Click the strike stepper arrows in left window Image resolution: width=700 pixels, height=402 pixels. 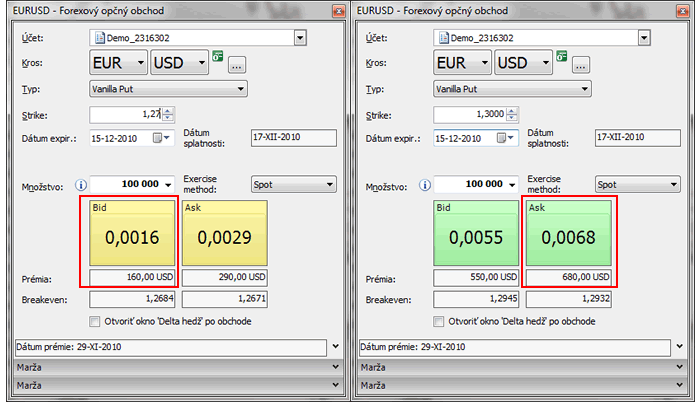[168, 114]
